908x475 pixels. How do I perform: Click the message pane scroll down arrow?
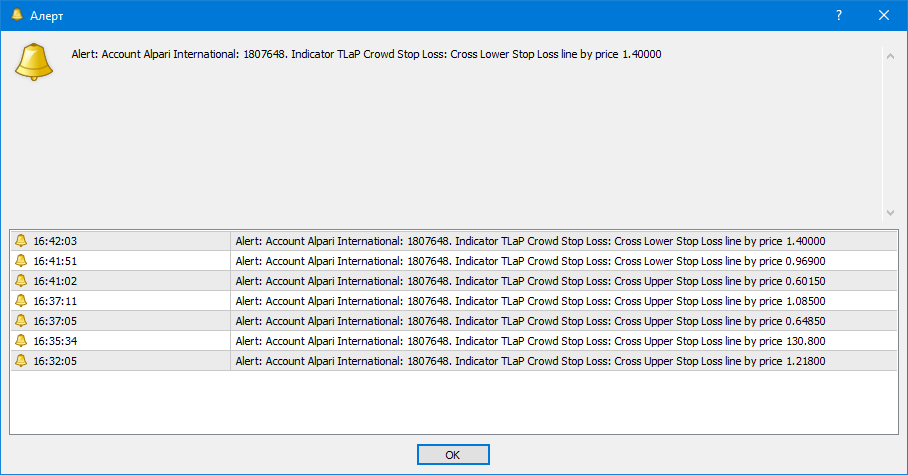click(x=890, y=213)
